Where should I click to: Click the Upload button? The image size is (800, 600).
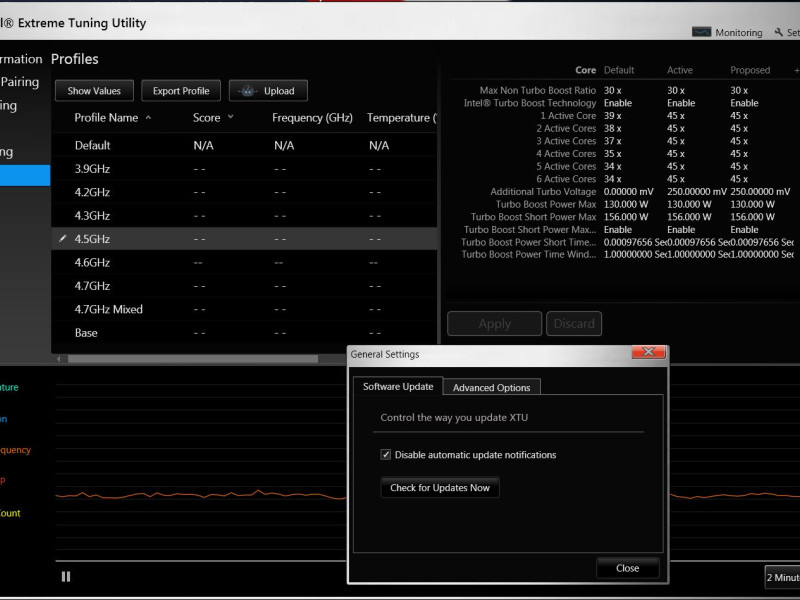pyautogui.click(x=268, y=91)
